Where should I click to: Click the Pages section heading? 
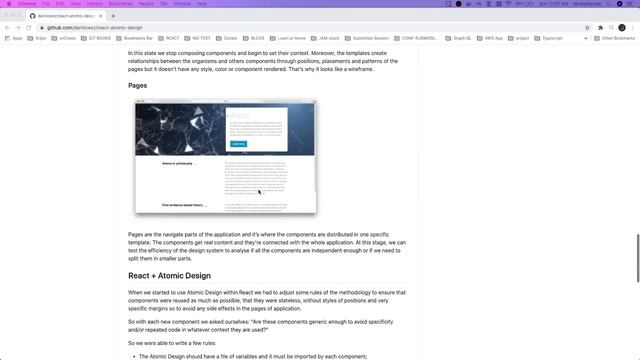(138, 85)
